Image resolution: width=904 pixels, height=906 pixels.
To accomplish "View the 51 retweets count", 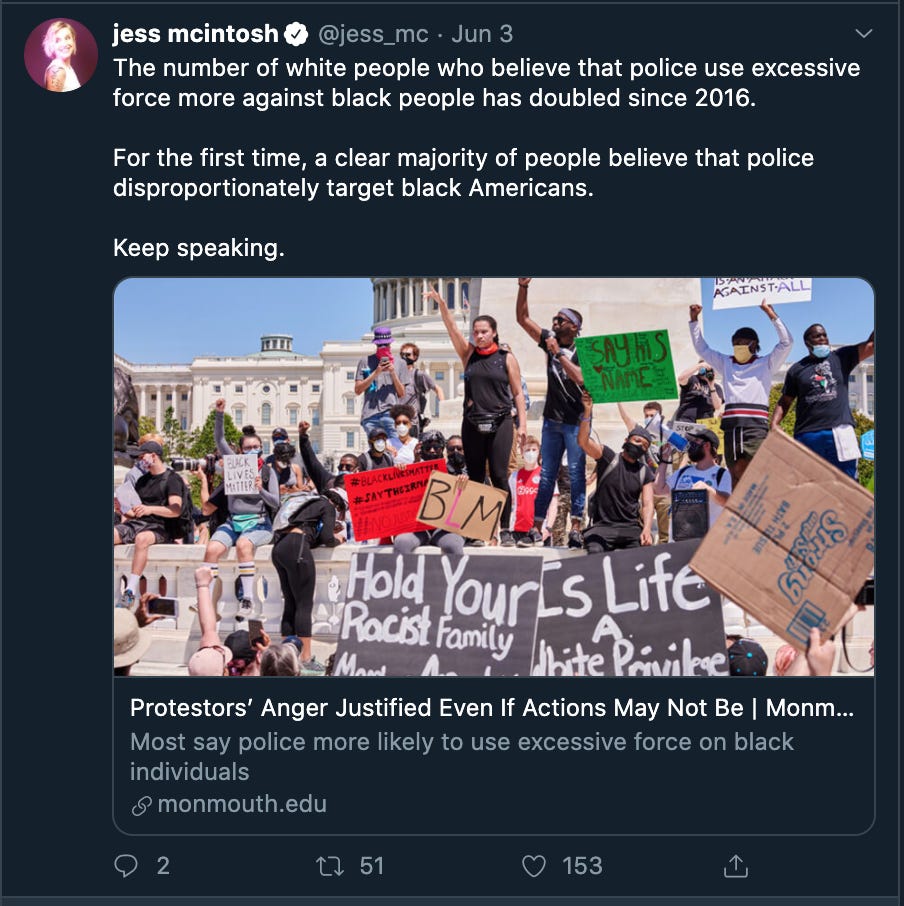I will pyautogui.click(x=371, y=866).
